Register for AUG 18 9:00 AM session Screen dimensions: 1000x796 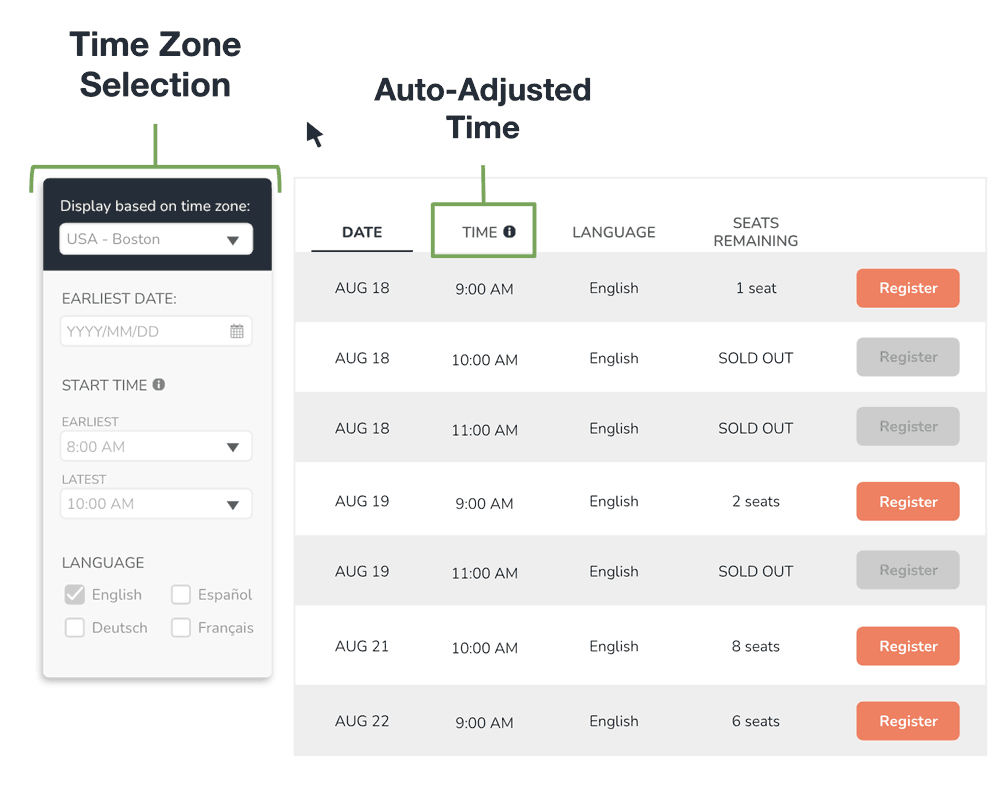coord(908,288)
